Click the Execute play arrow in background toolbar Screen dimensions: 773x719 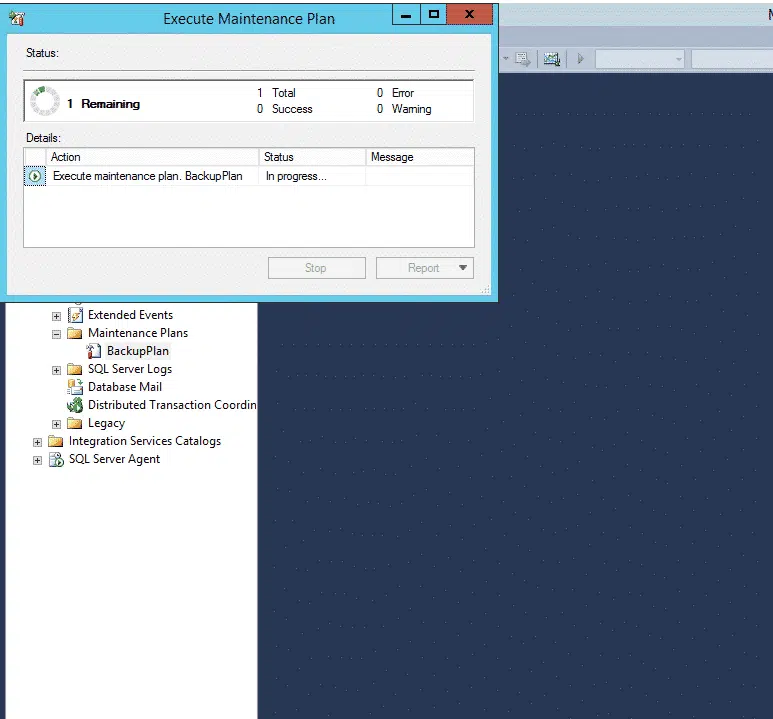click(580, 59)
